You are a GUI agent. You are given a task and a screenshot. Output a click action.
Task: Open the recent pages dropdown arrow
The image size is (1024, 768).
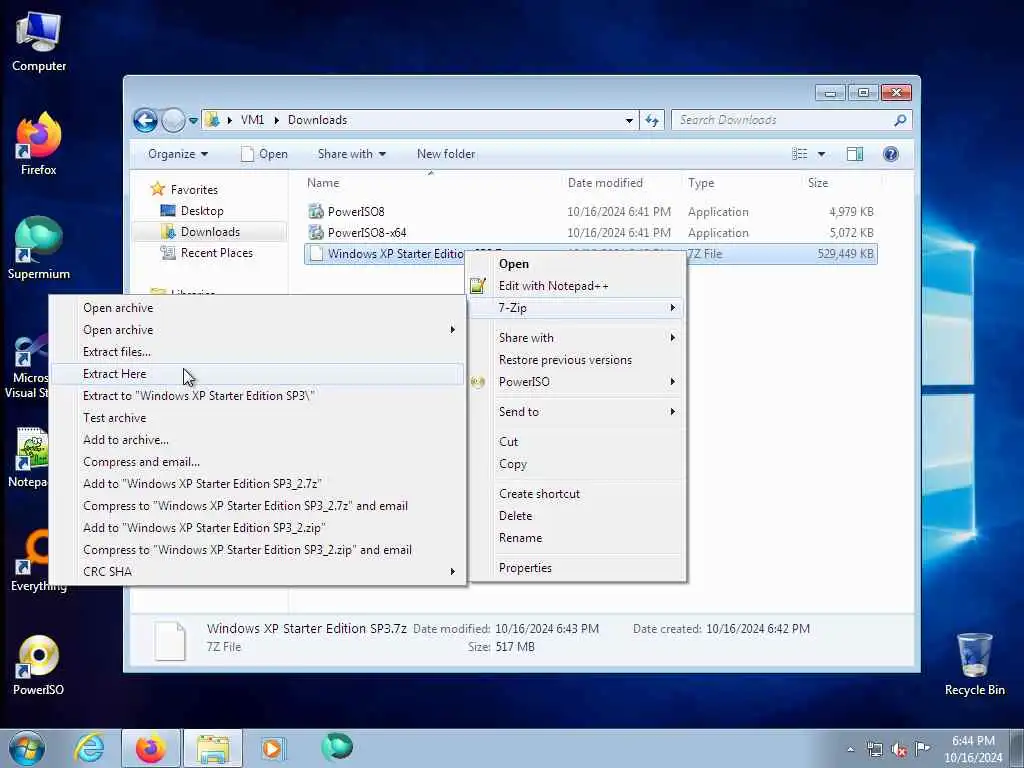[x=193, y=121]
